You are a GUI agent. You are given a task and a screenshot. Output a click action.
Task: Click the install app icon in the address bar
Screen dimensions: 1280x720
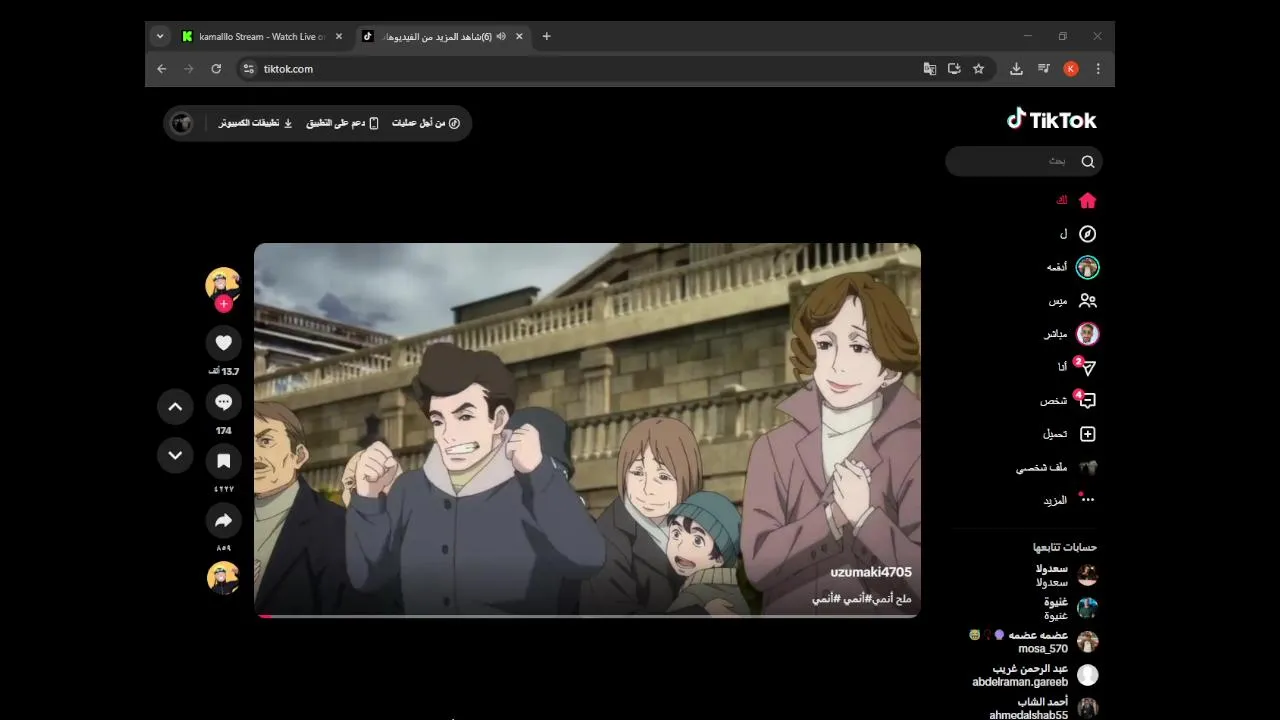[x=954, y=69]
